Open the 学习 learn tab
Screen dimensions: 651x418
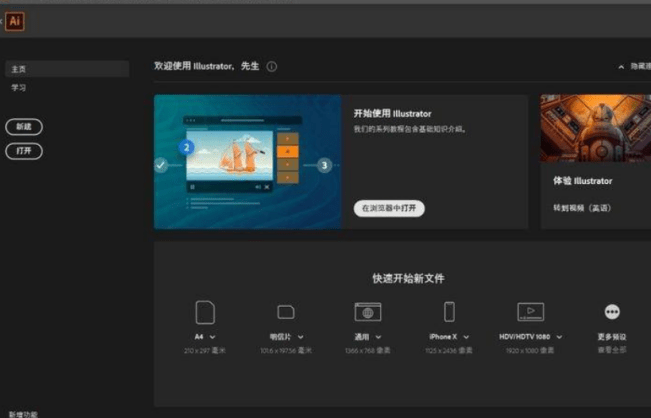point(19,88)
